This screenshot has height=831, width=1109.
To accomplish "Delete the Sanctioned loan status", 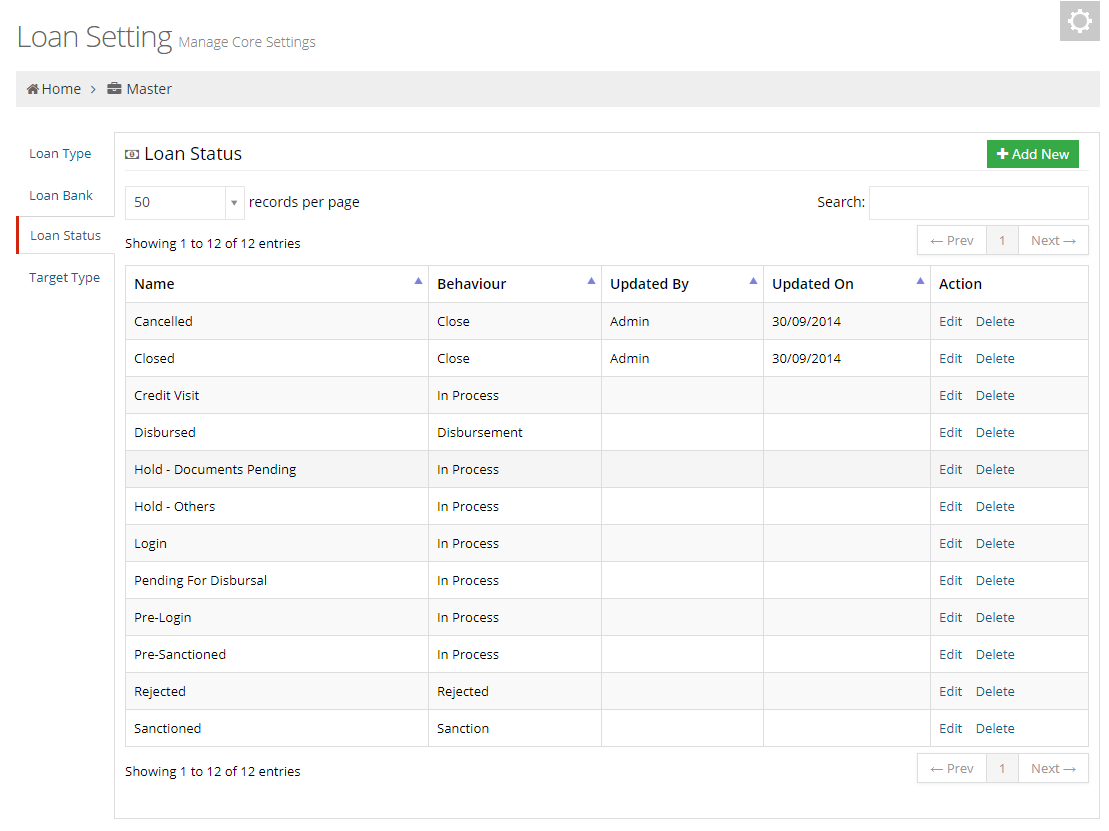I will (x=994, y=728).
